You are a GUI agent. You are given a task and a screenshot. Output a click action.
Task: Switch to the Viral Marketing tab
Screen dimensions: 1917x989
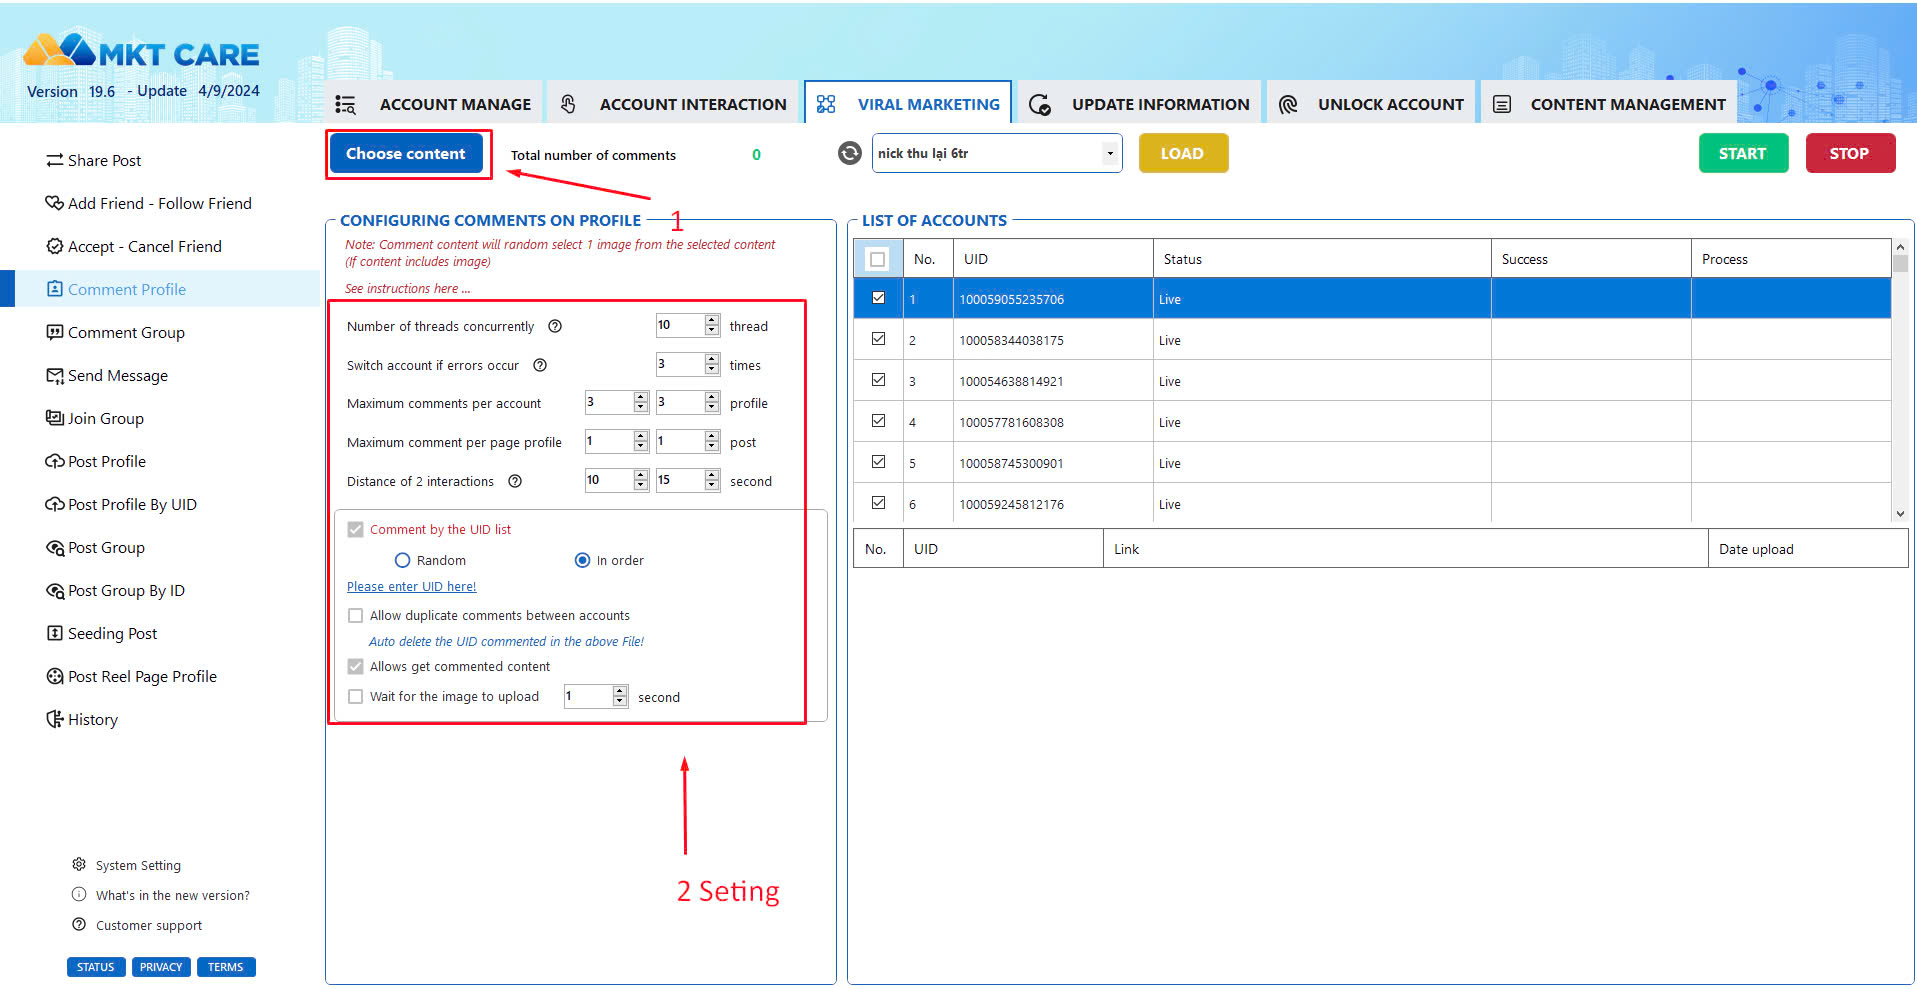908,104
